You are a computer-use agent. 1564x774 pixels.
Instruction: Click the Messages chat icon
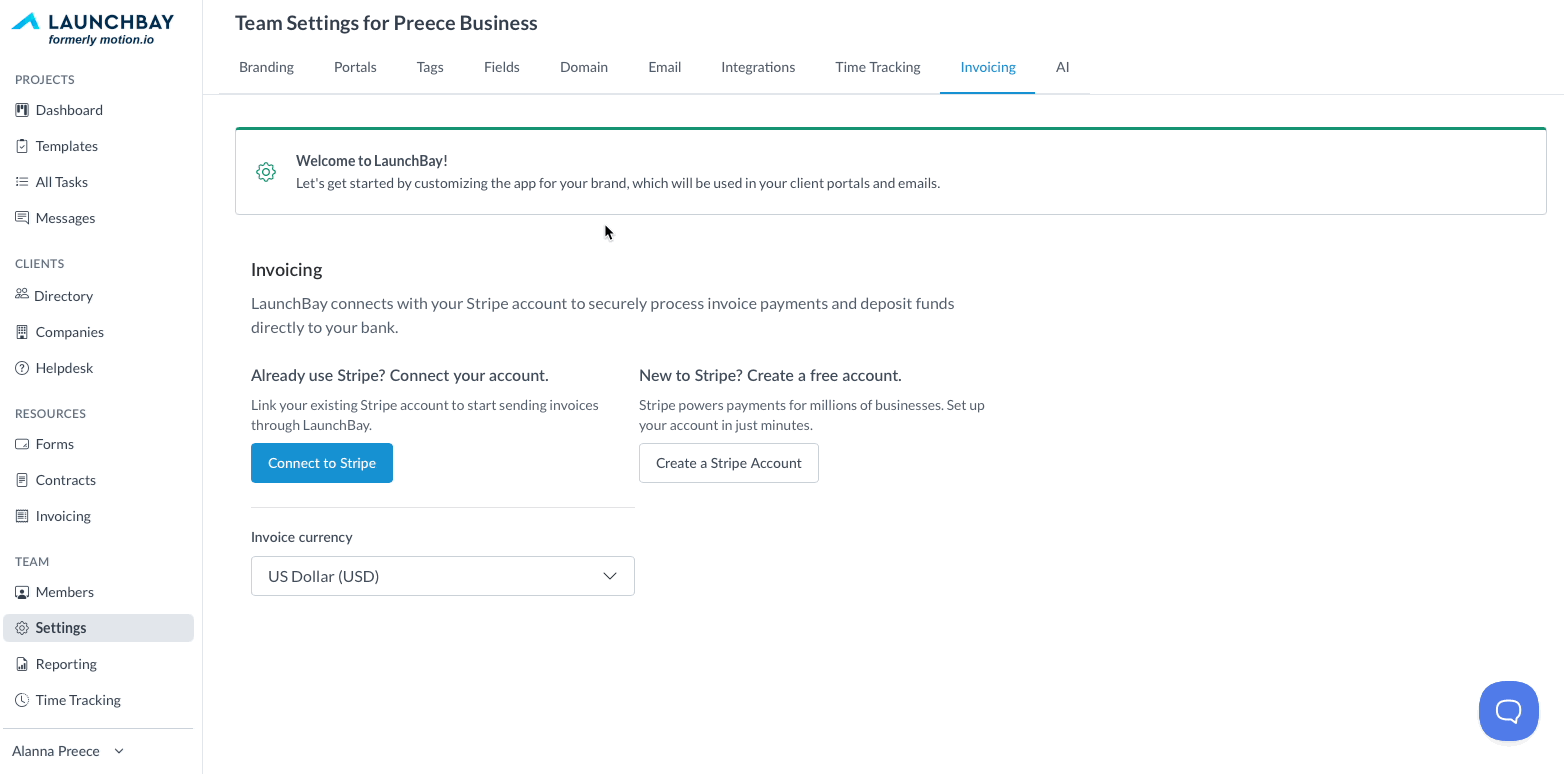click(x=22, y=218)
